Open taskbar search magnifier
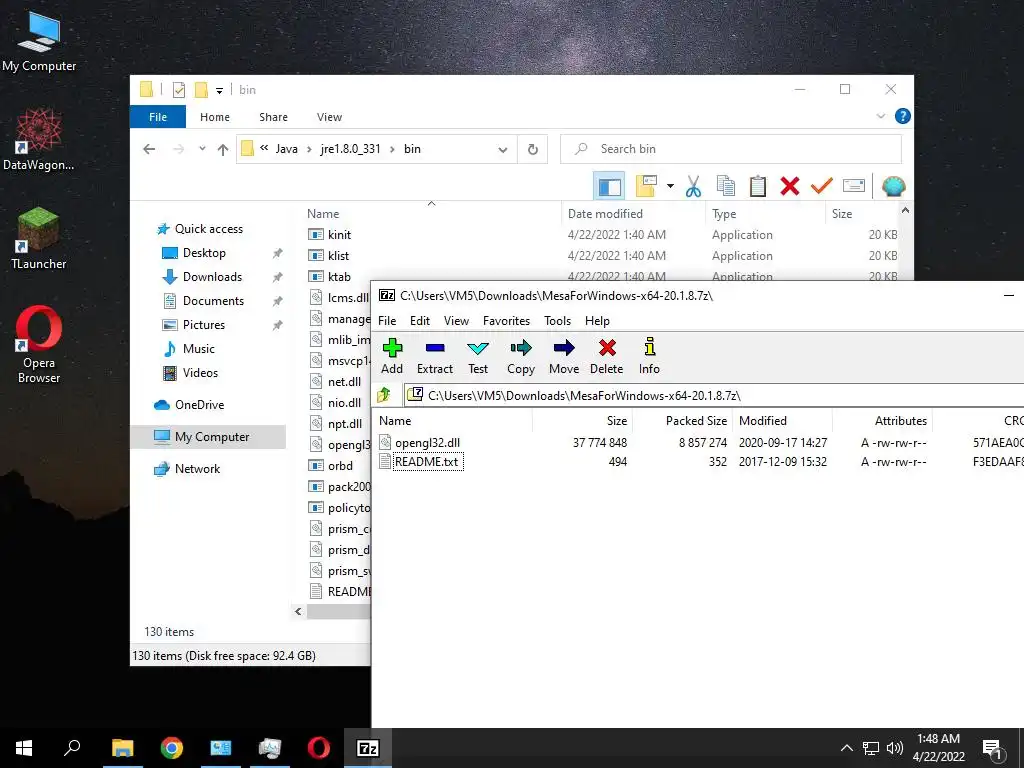This screenshot has width=1024, height=768. click(72, 748)
